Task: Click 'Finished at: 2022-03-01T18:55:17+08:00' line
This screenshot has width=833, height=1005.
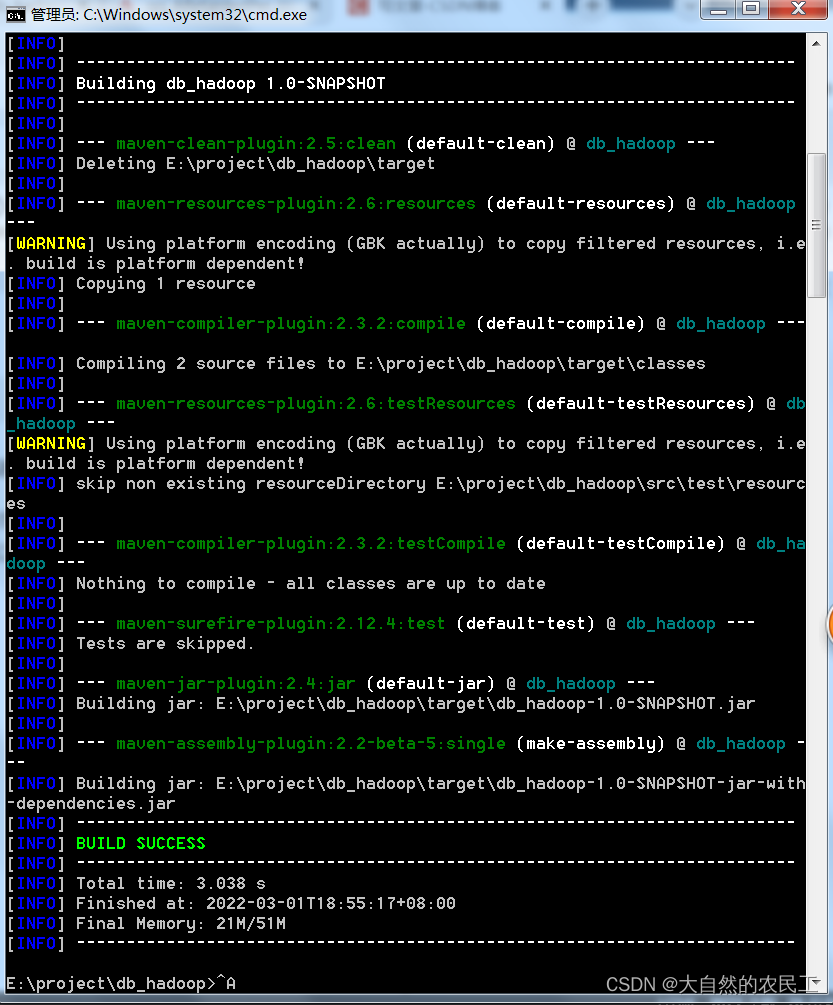Action: [266, 904]
